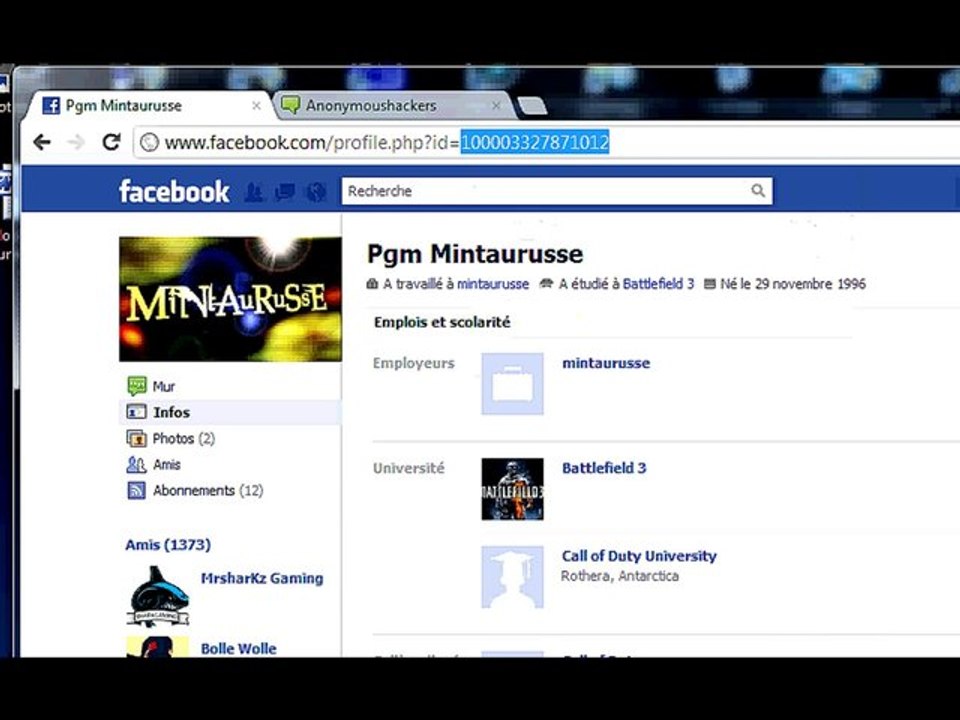Click the Abonnements feed icon in sidebar
Viewport: 960px width, 720px height.
click(x=137, y=490)
